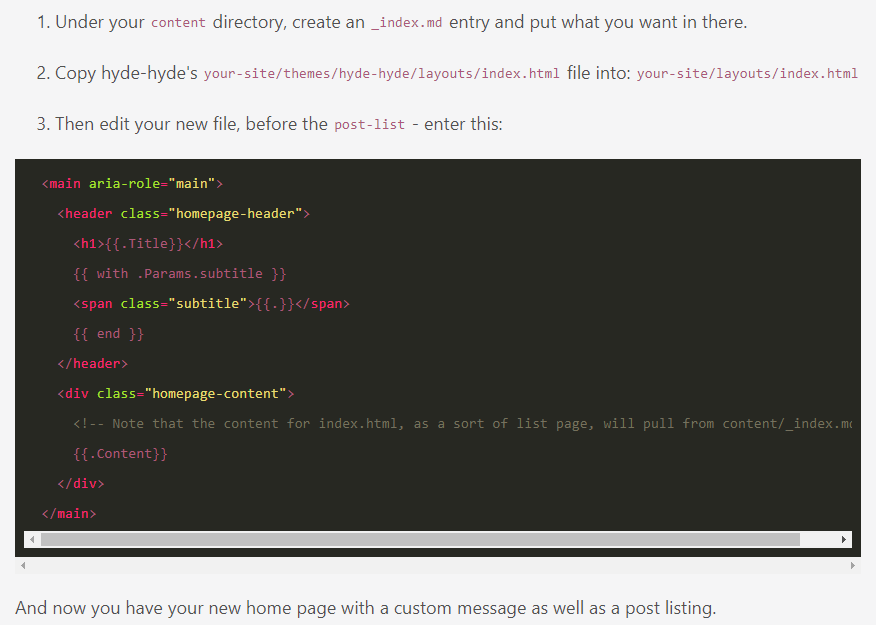This screenshot has width=876, height=625.
Task: Click the path 'your-site/layouts/index.html'
Action: 747,74
